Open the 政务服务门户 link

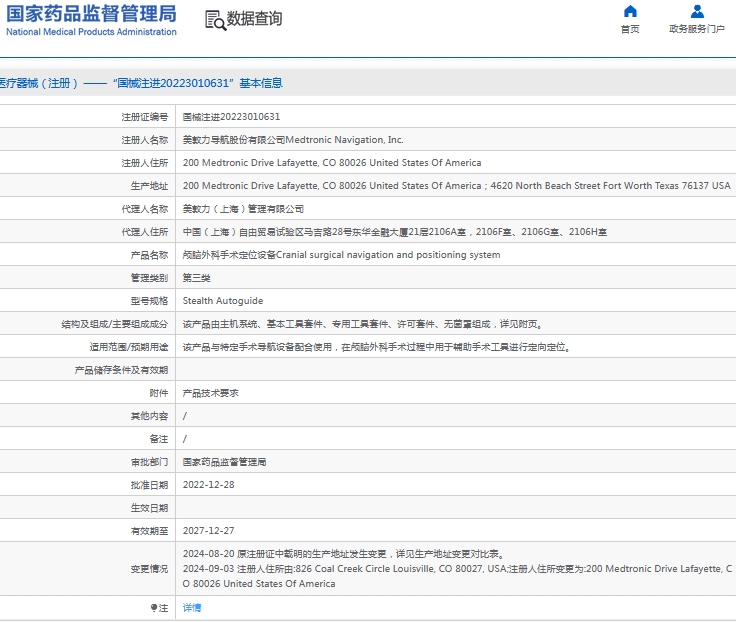point(697,29)
